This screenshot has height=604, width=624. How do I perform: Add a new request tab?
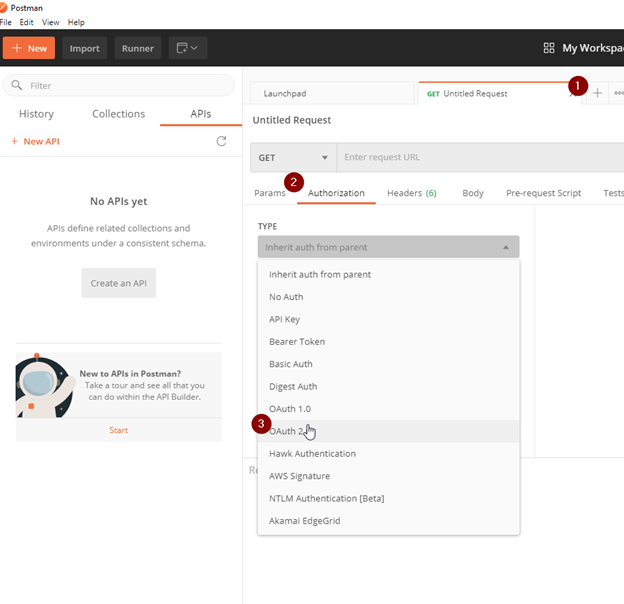coord(597,93)
